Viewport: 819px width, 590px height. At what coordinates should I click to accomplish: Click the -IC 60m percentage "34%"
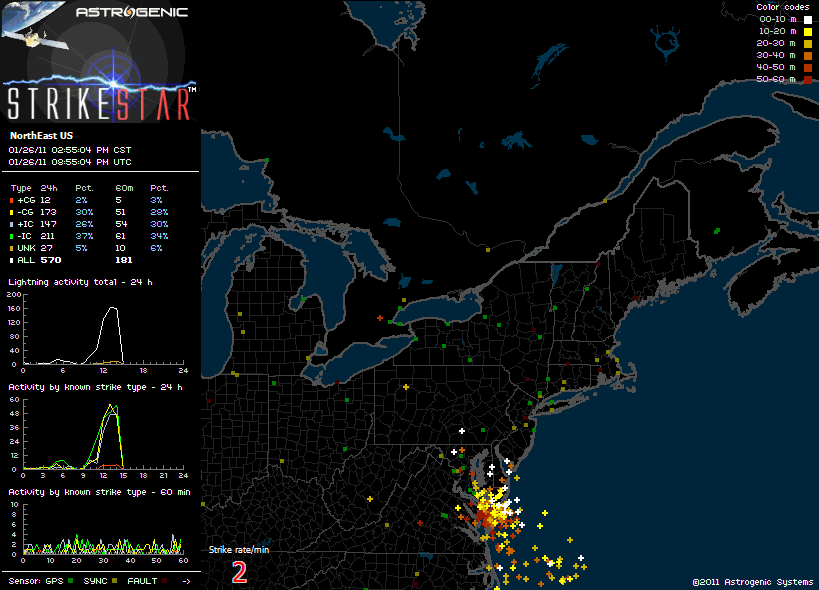coord(159,236)
